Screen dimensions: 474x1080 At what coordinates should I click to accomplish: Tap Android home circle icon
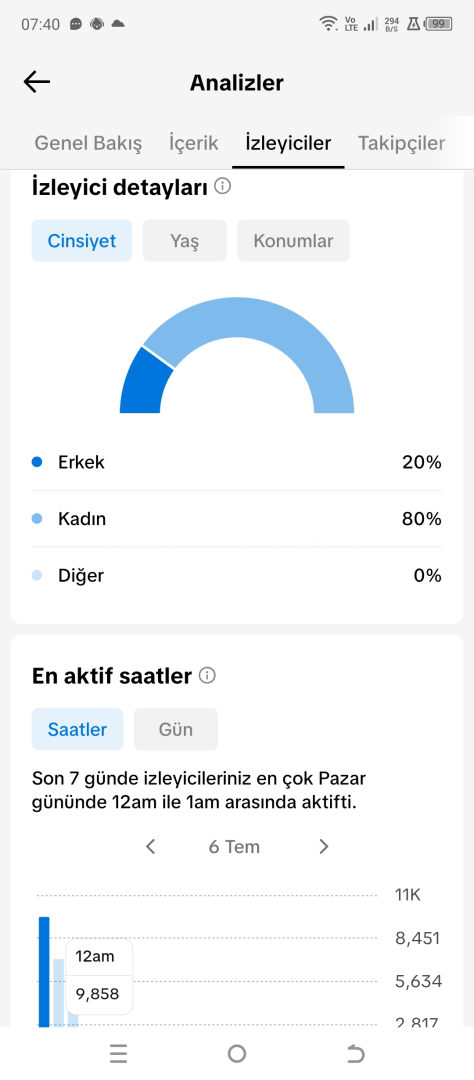(x=237, y=1053)
